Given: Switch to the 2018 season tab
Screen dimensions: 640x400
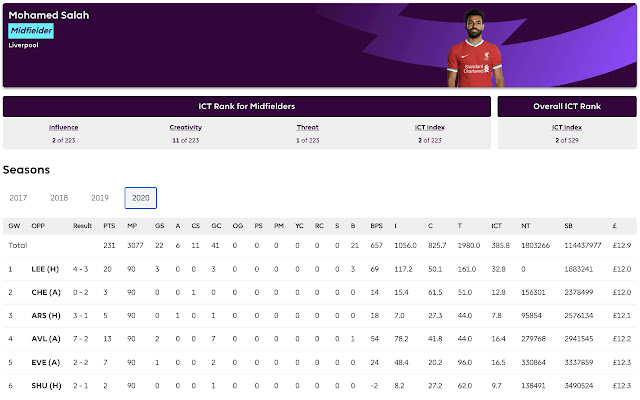Looking at the screenshot, I should pyautogui.click(x=59, y=198).
